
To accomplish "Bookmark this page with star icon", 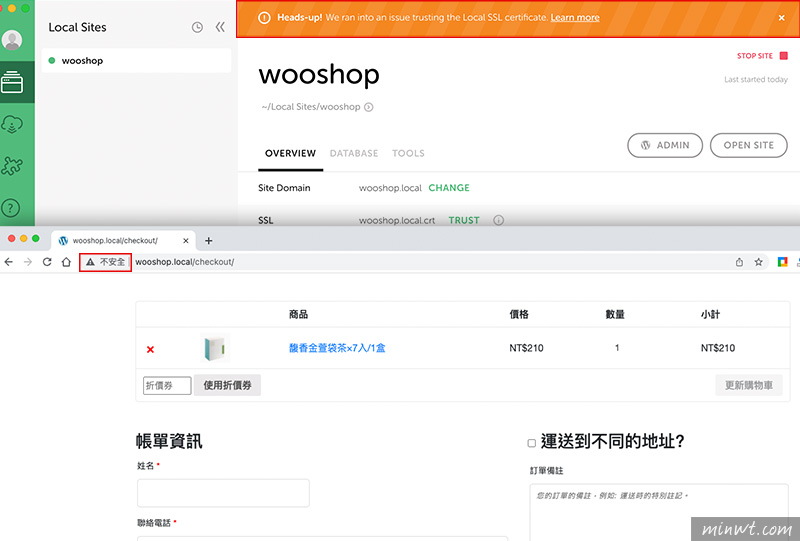I will coord(758,262).
